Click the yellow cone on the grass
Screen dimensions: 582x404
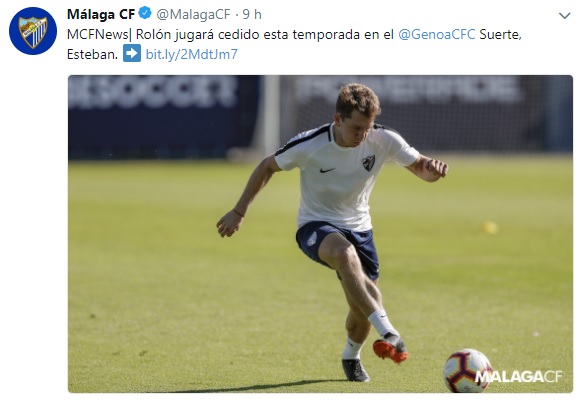491,227
